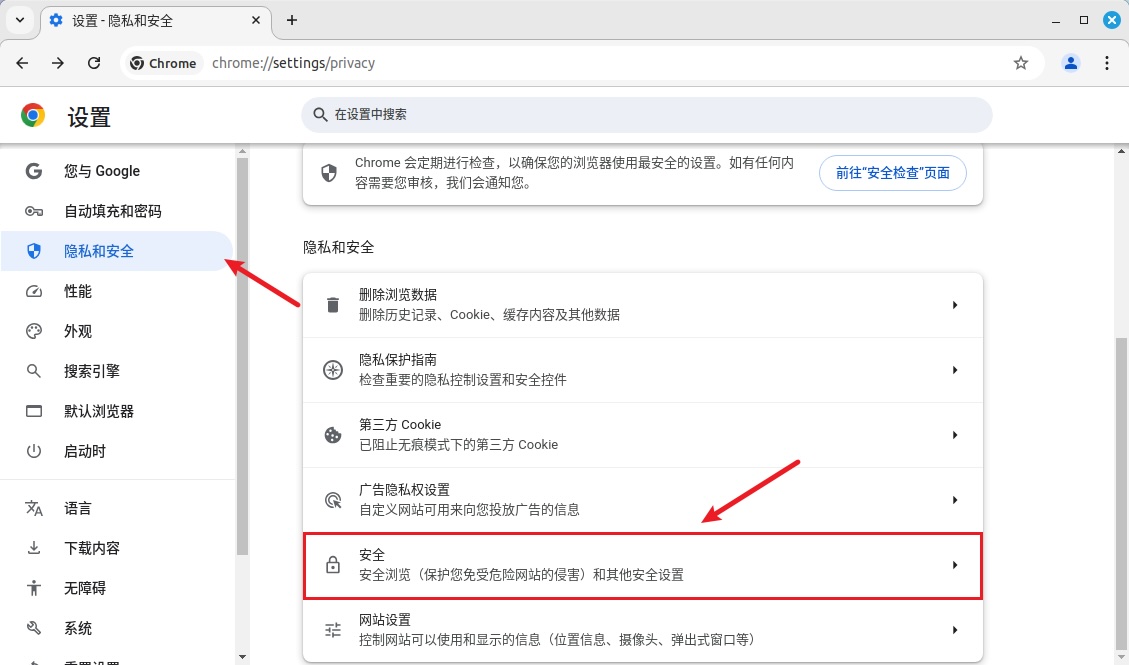Screen dimensions: 1129x665
Task: Open a new tab with the plus button
Action: (x=292, y=20)
